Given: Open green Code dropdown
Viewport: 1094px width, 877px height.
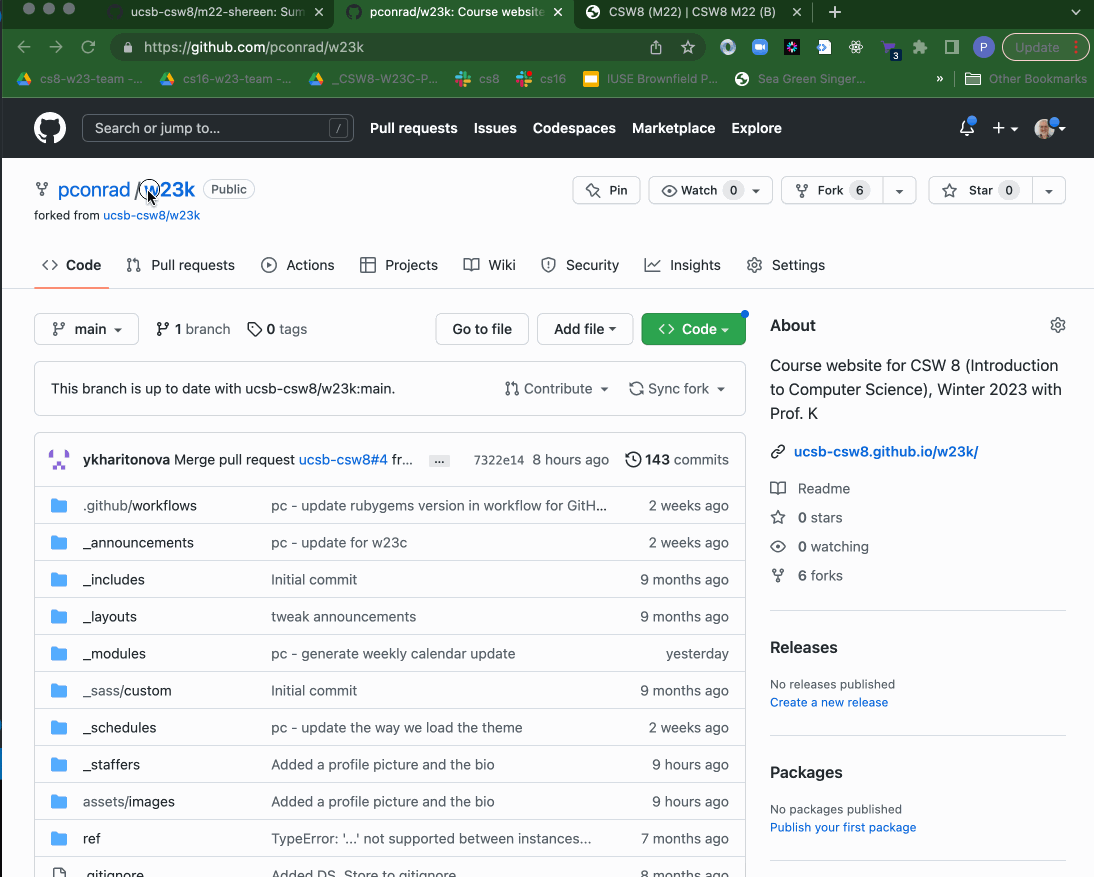Looking at the screenshot, I should (x=694, y=329).
